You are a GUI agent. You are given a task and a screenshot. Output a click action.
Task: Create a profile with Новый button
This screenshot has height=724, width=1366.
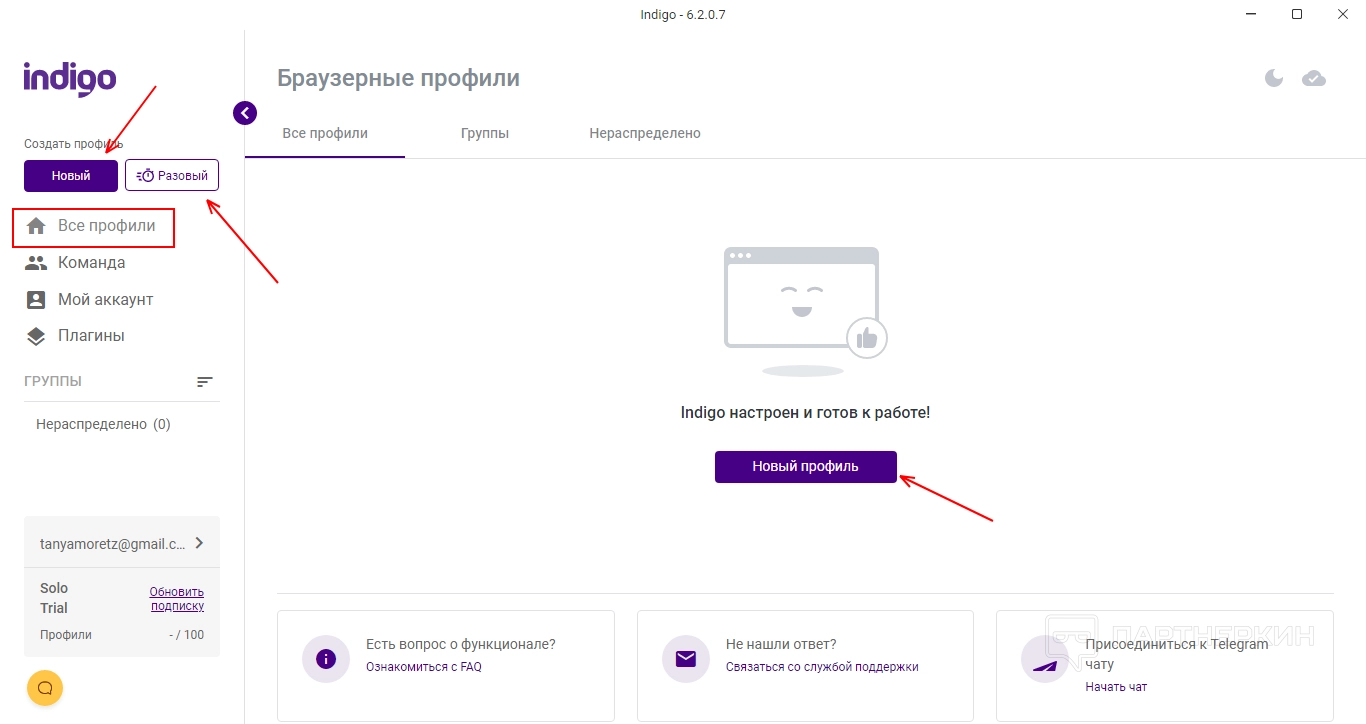click(71, 176)
